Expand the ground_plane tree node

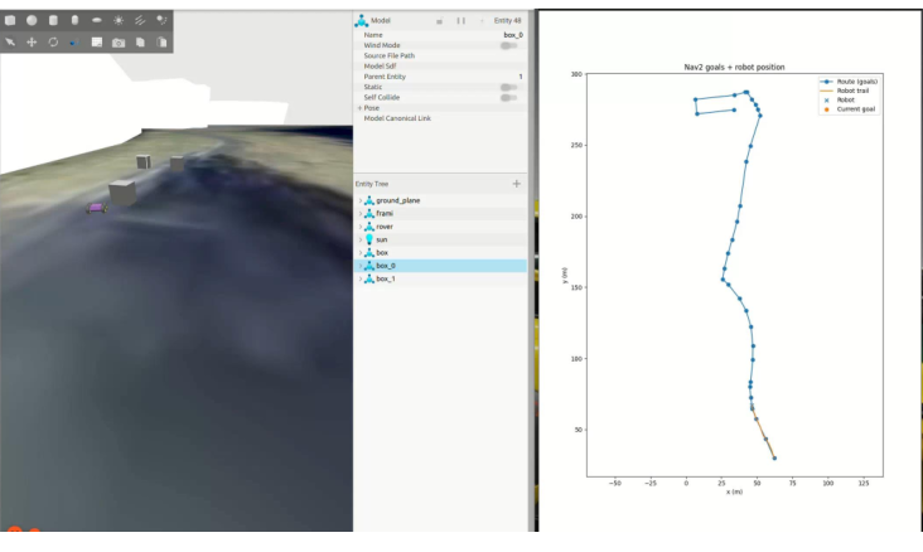point(360,201)
